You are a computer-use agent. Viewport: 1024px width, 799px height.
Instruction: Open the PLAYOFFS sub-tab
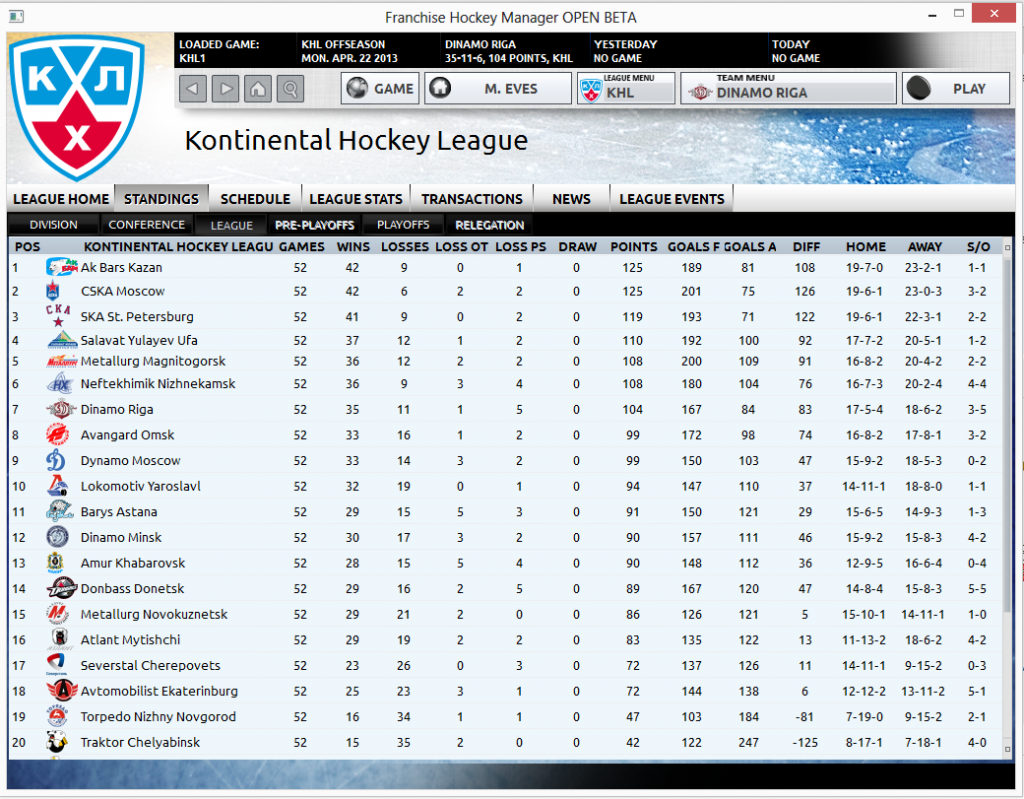403,225
